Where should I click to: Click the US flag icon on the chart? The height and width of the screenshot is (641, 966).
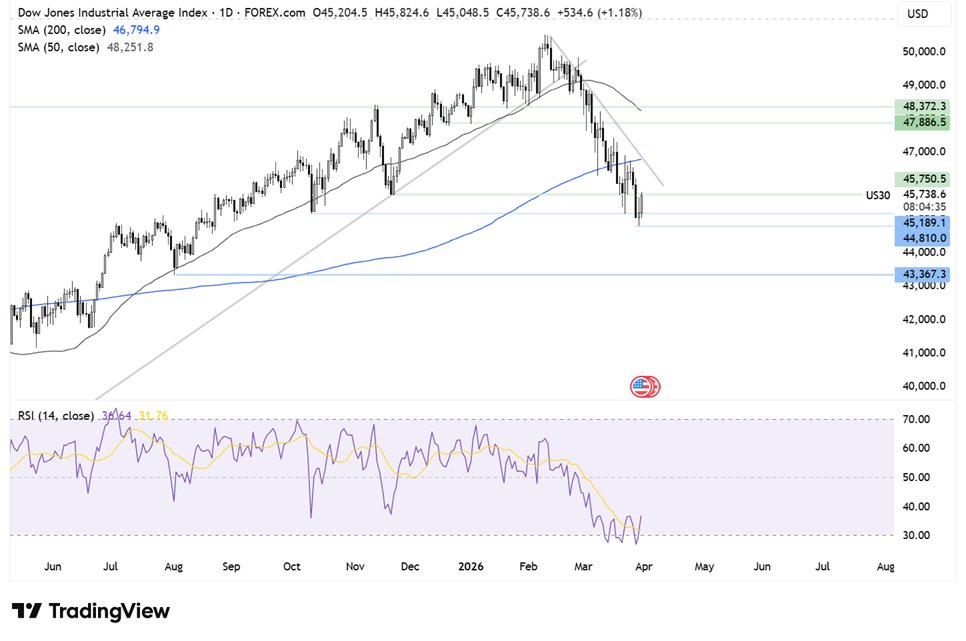[x=645, y=384]
